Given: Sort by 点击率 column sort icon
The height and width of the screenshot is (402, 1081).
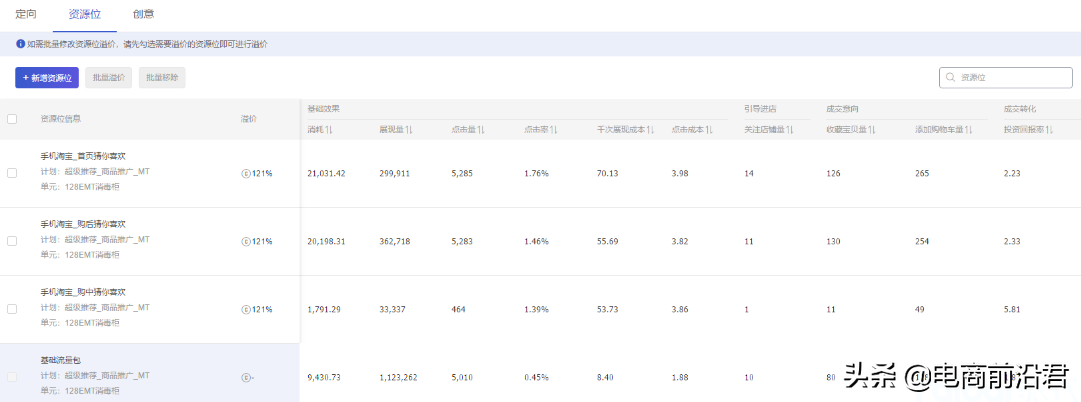Looking at the screenshot, I should pos(553,130).
